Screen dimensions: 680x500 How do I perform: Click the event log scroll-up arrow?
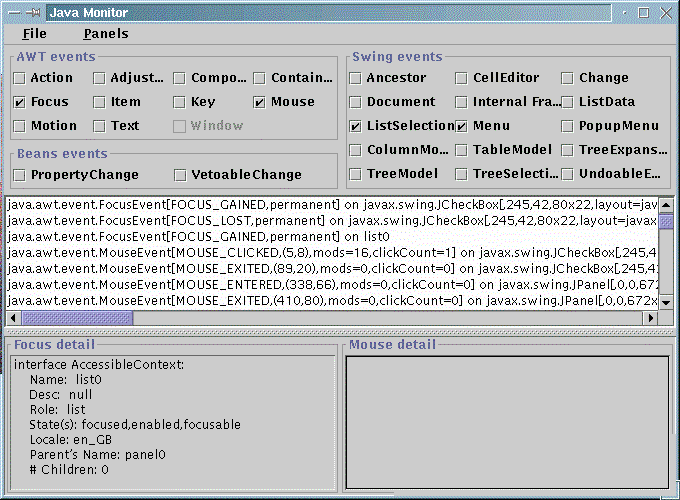(x=666, y=204)
